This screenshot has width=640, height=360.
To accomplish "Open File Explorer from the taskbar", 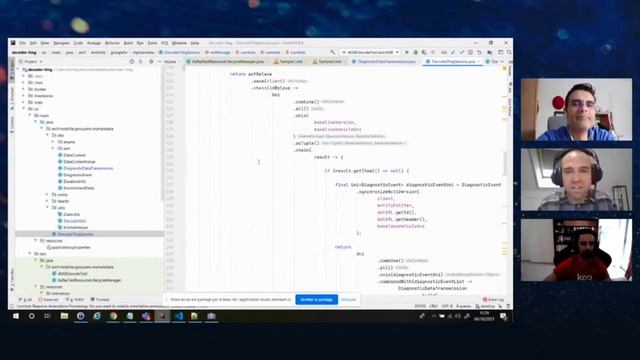I will [x=64, y=316].
